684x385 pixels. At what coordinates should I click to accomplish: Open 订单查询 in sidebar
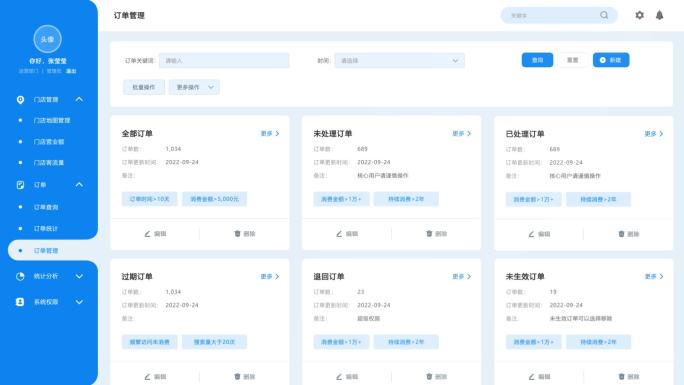tap(46, 207)
